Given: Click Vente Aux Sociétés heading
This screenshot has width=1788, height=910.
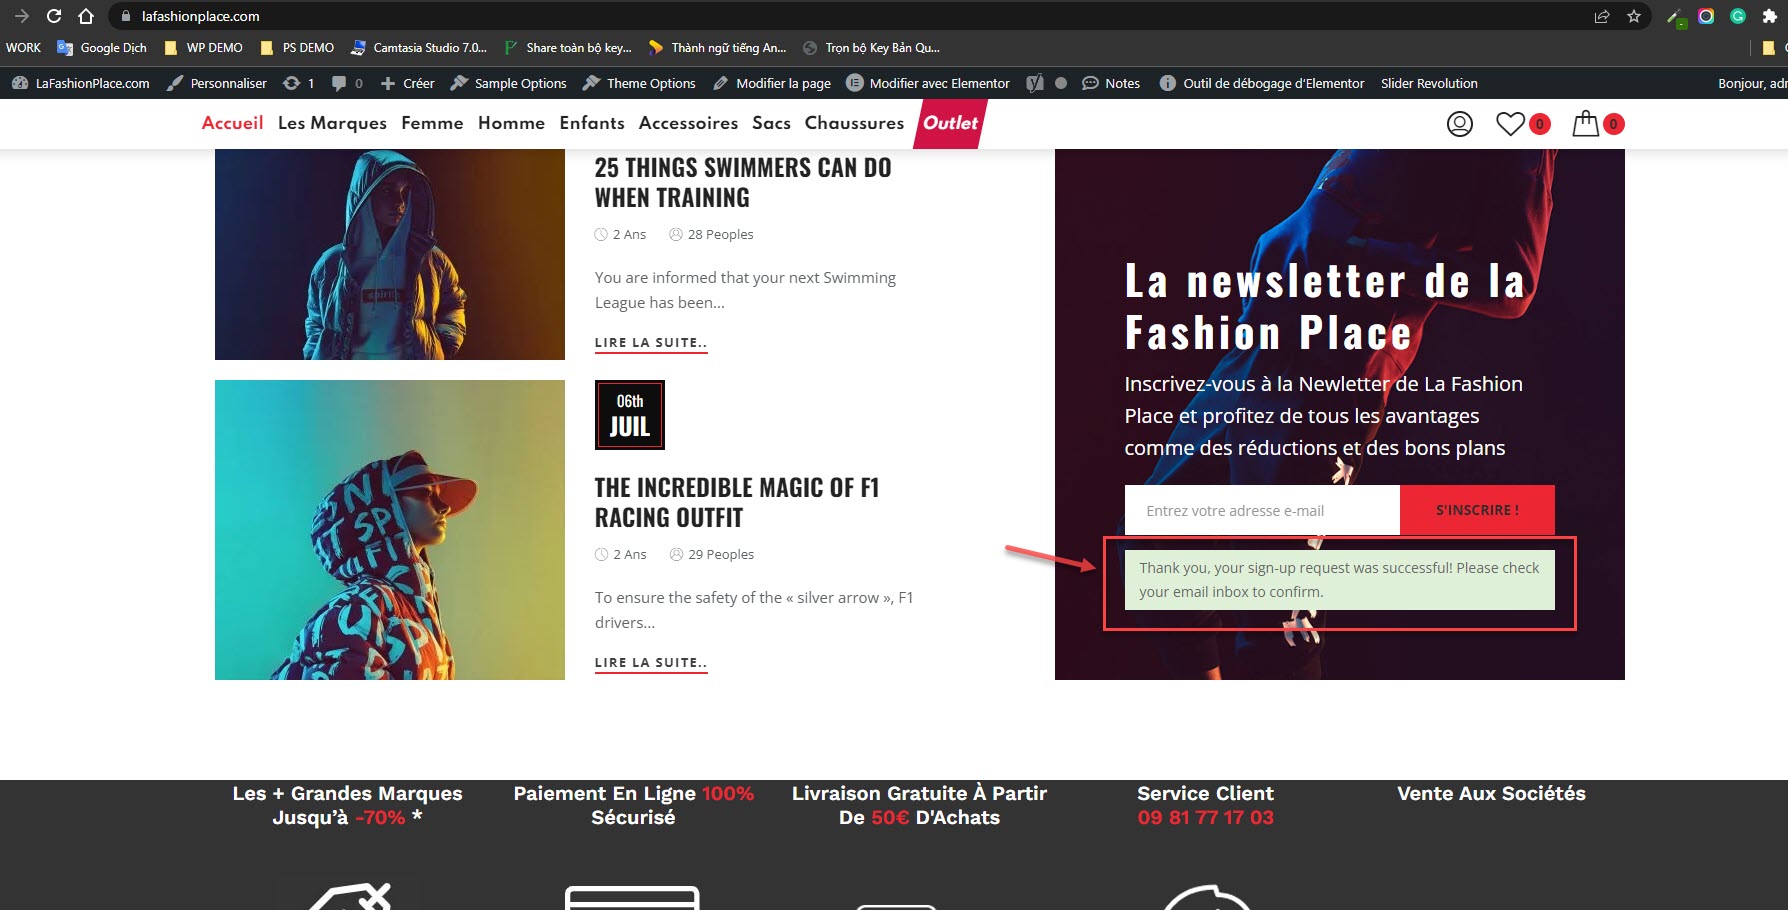Looking at the screenshot, I should coord(1491,793).
